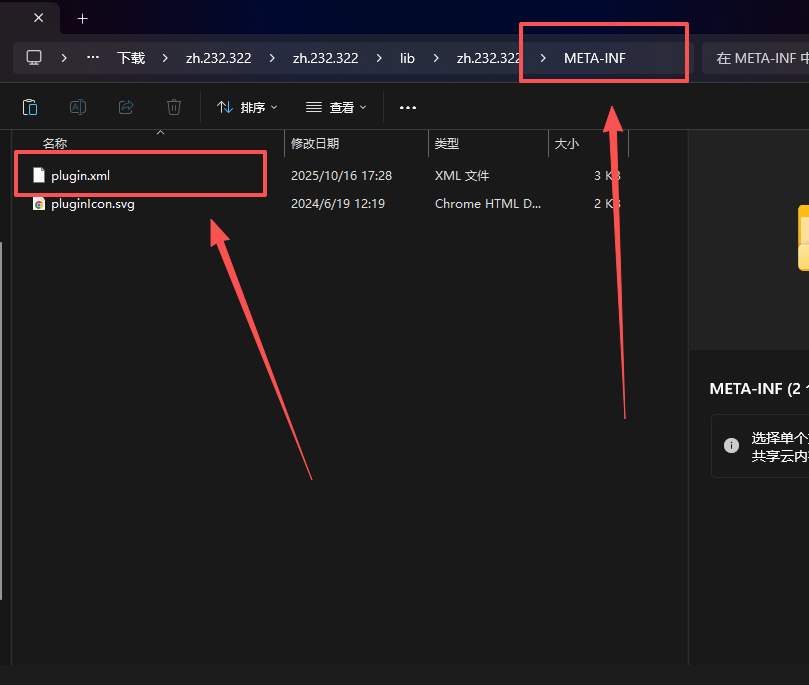Click the info icon in details pane
809x685 pixels.
tap(731, 445)
